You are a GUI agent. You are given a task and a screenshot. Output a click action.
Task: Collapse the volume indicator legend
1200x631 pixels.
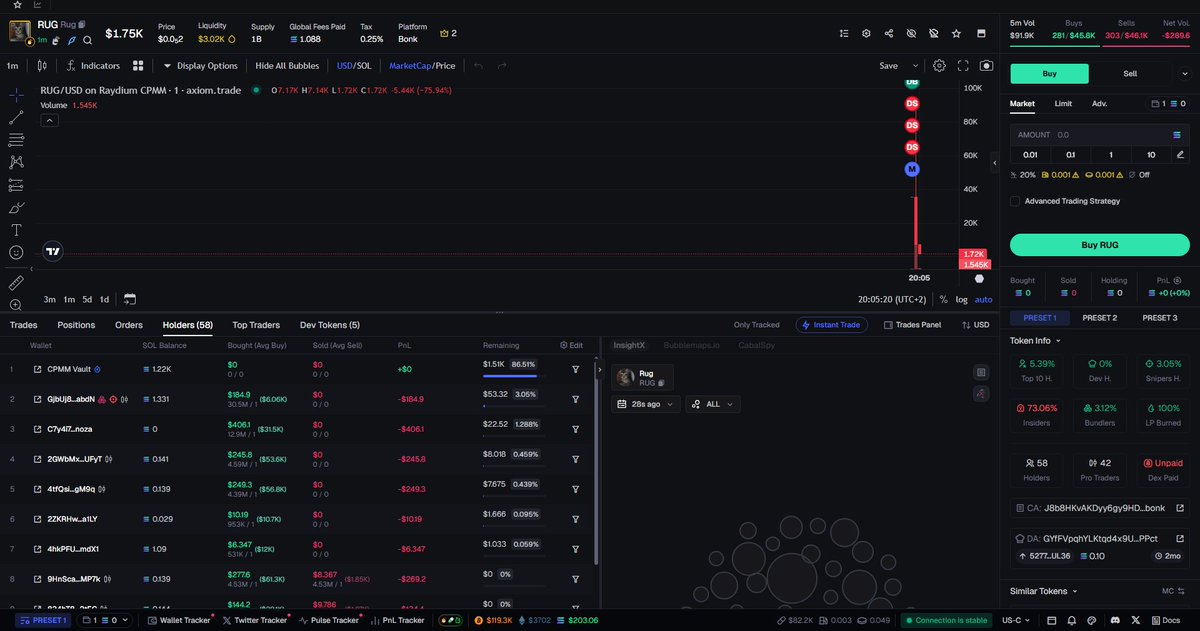[x=49, y=120]
